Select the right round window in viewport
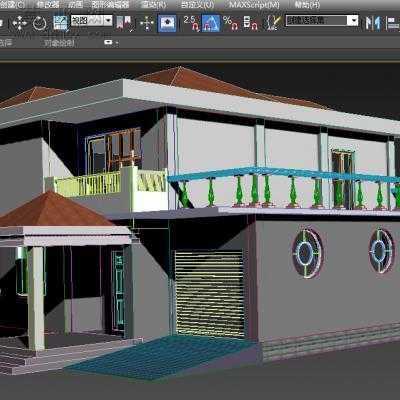The height and width of the screenshot is (400, 400). point(381,251)
